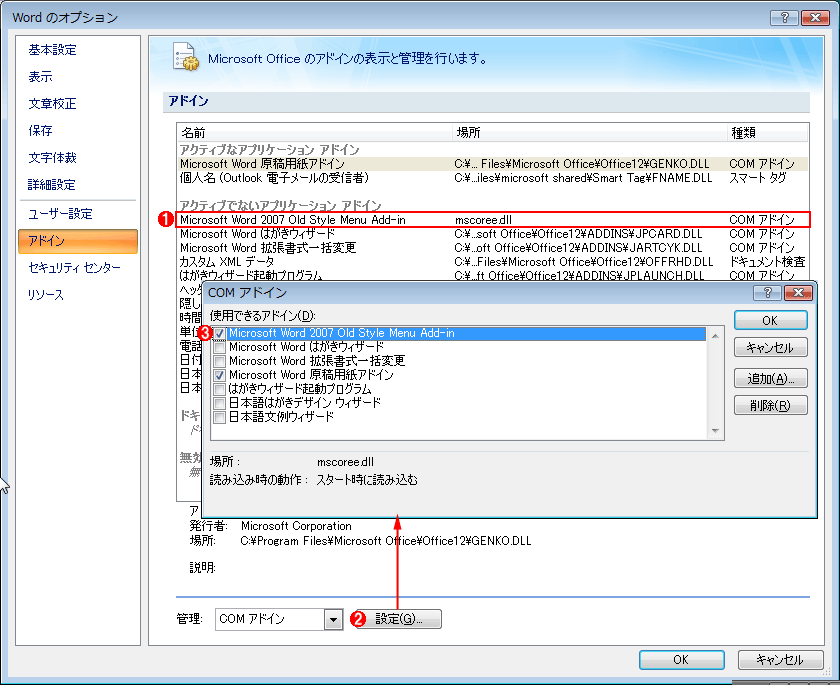Click up arrow of add-in list scrollbar
Screen dimensions: 840x685
click(x=715, y=335)
